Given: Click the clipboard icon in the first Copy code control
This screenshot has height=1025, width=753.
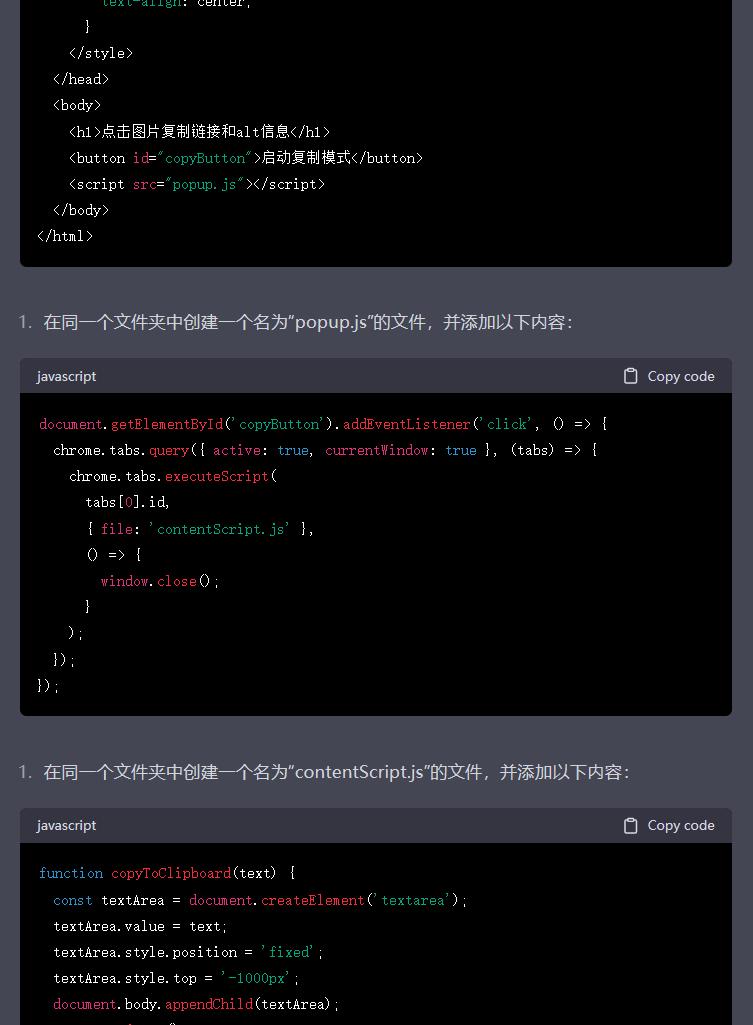Looking at the screenshot, I should (630, 376).
